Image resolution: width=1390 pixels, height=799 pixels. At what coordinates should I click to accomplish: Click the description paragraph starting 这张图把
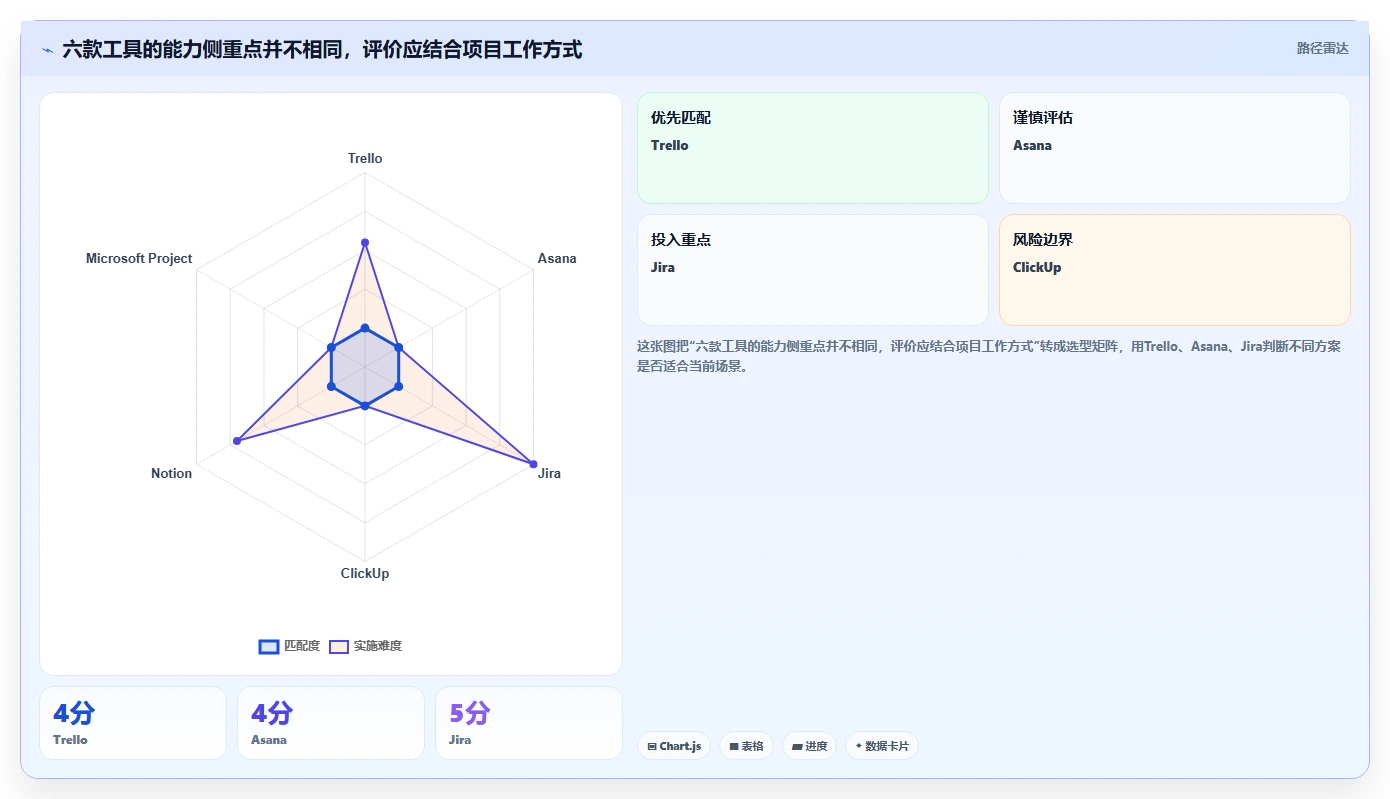coord(989,356)
